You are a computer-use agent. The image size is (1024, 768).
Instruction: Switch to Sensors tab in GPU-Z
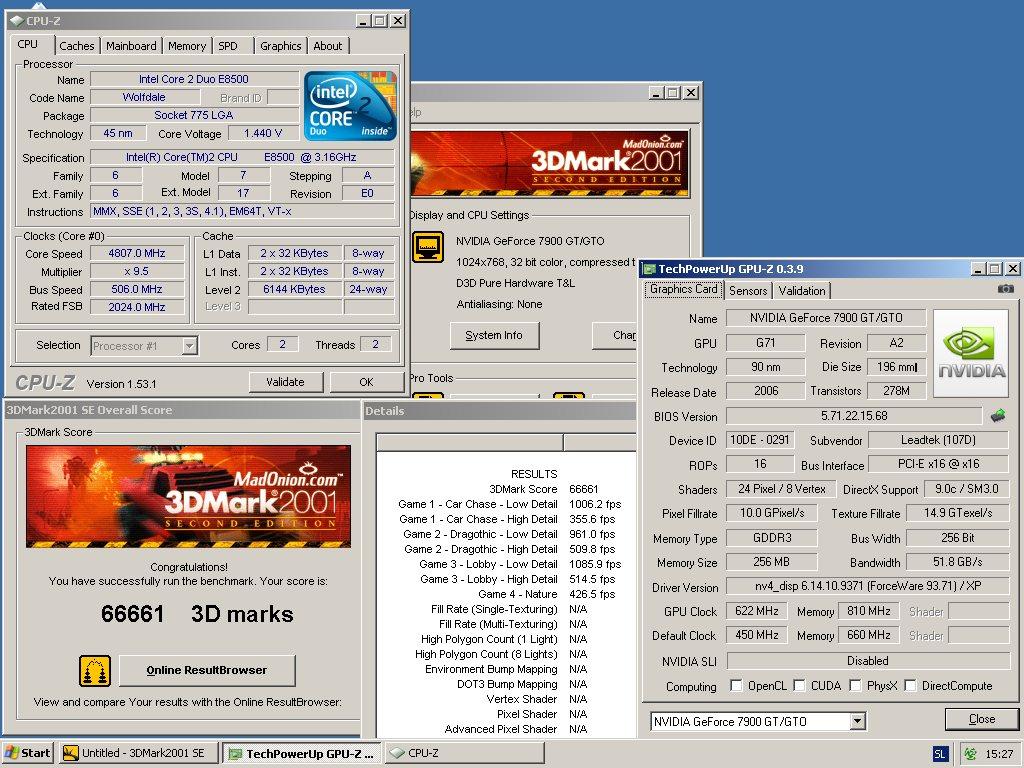click(748, 291)
